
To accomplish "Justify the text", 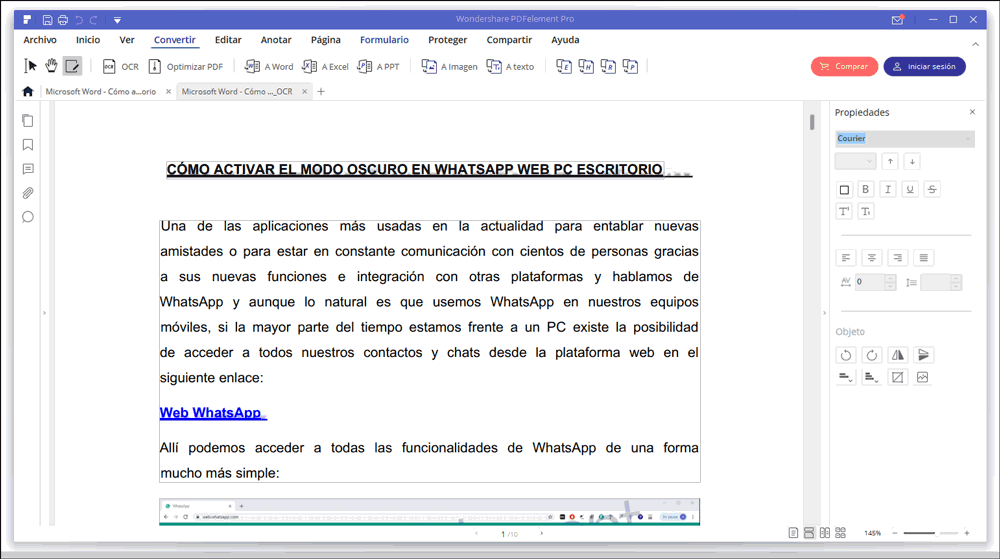I will click(x=923, y=258).
